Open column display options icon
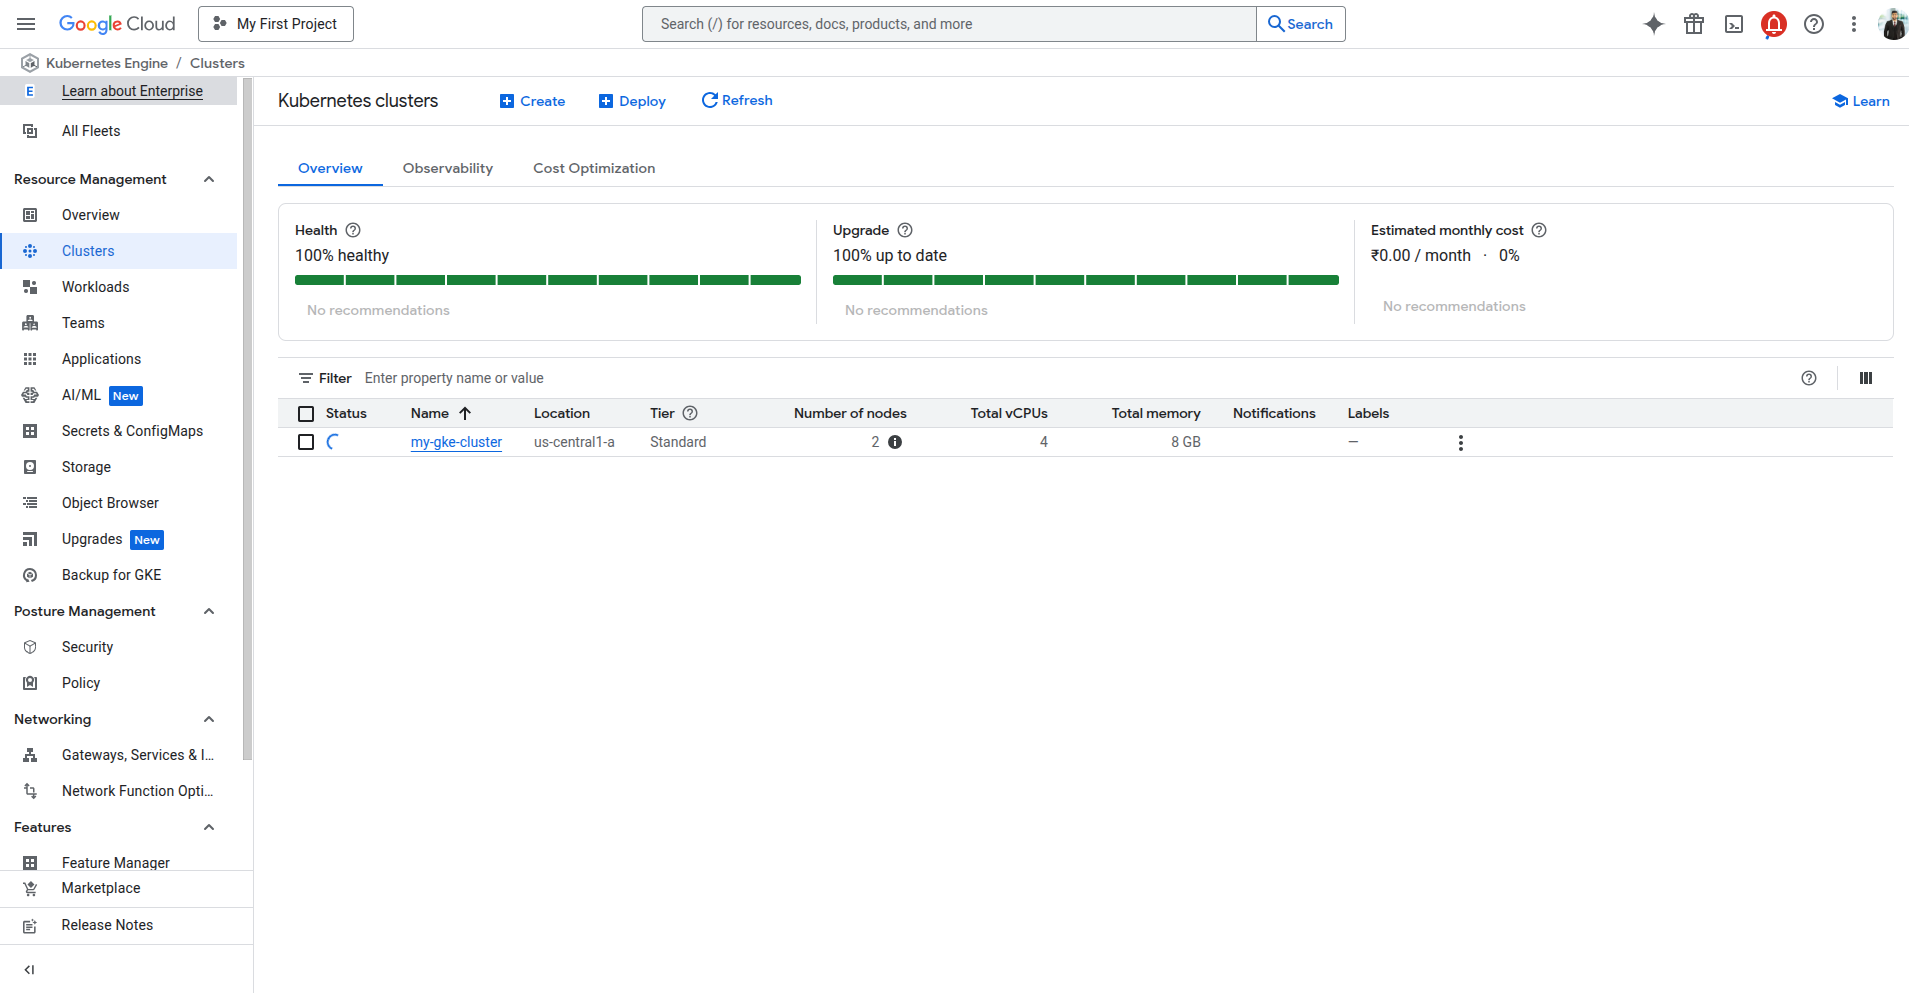This screenshot has width=1909, height=993. pos(1866,378)
